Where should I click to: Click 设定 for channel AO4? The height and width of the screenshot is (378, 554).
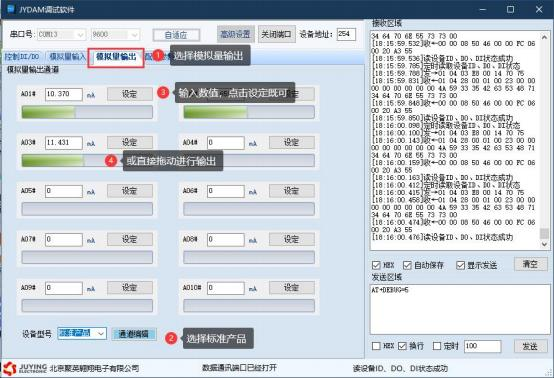coord(291,142)
